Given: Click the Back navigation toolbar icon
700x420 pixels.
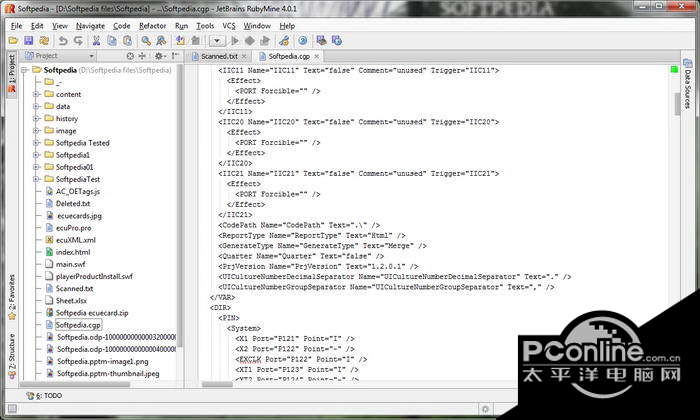Looking at the screenshot, I should (180, 41).
